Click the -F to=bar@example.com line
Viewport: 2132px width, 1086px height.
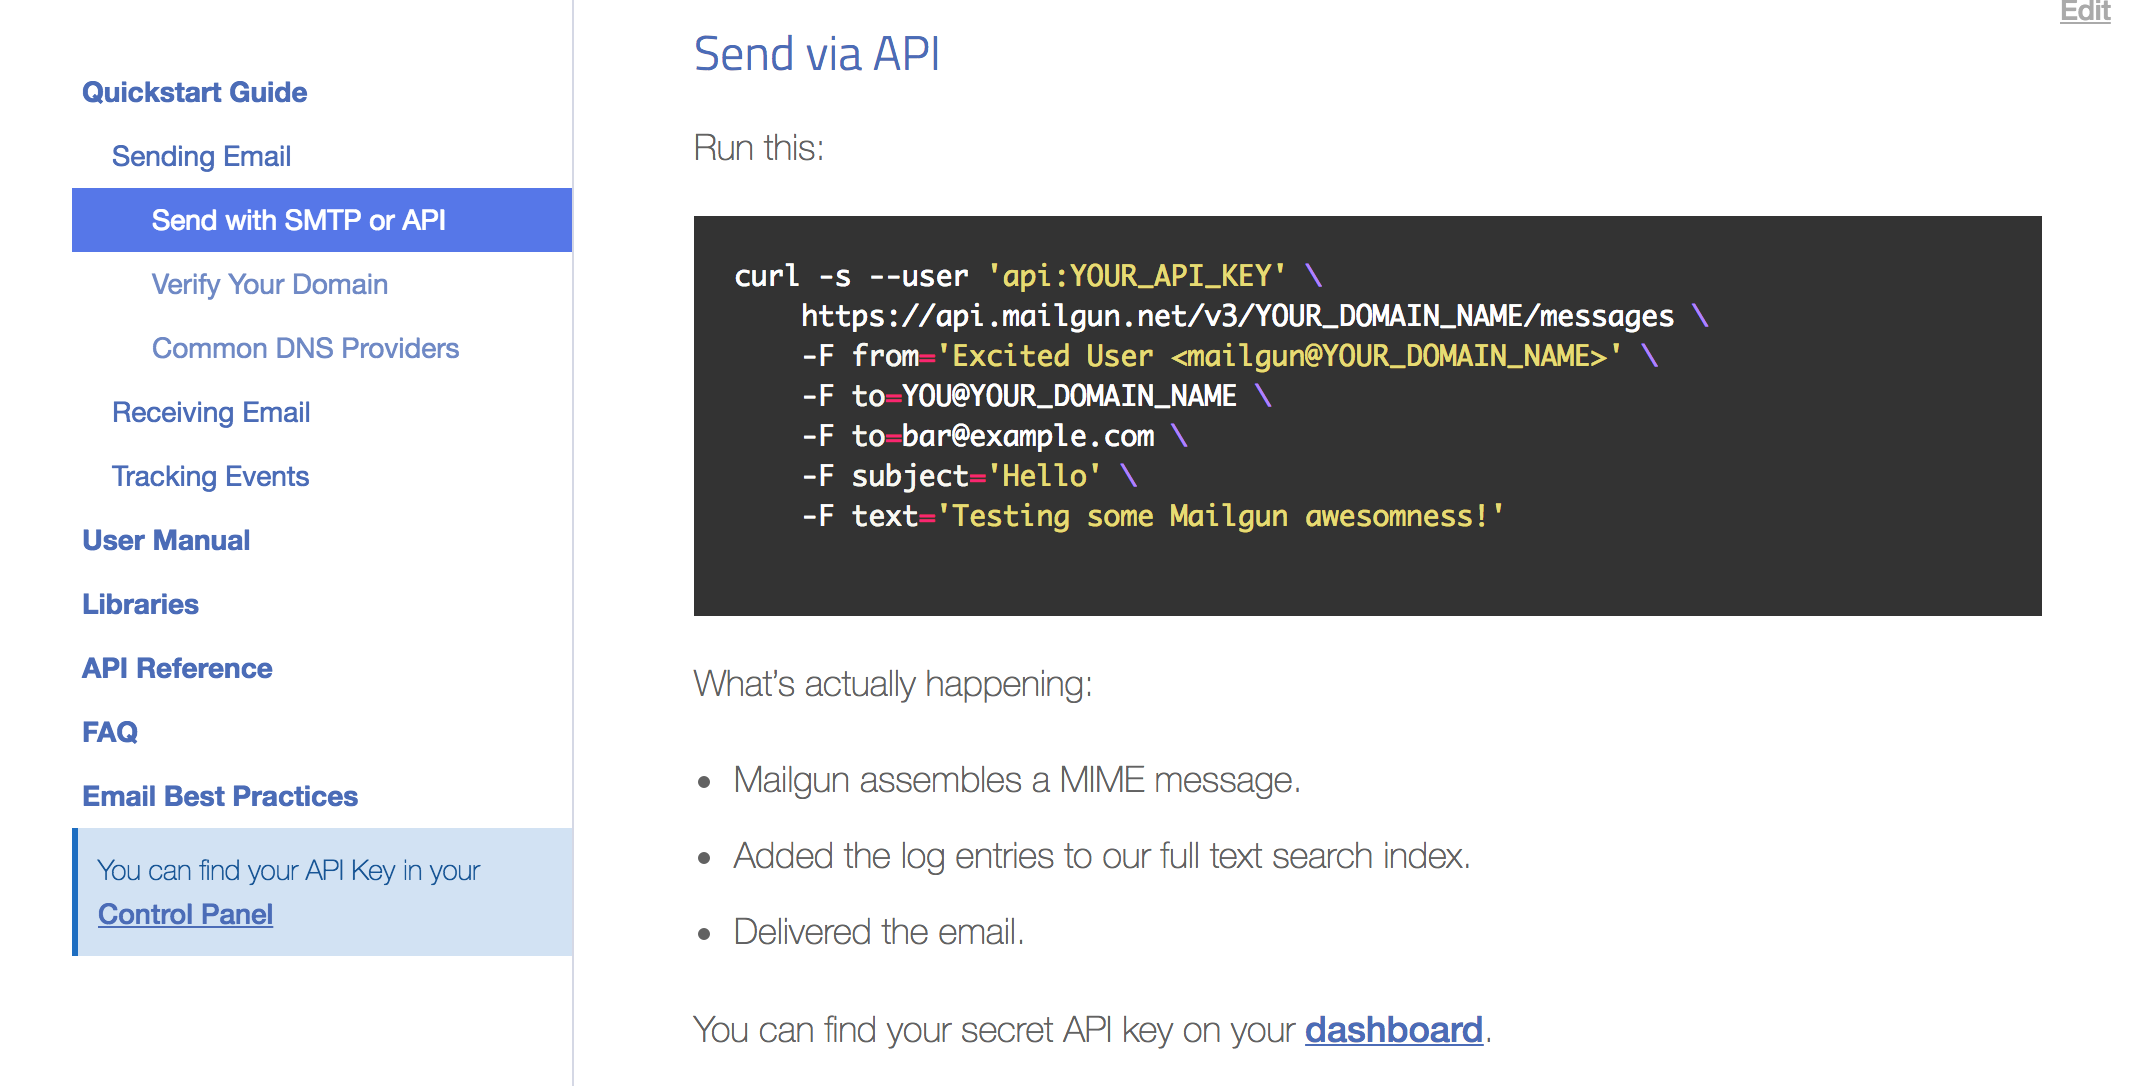[x=994, y=436]
